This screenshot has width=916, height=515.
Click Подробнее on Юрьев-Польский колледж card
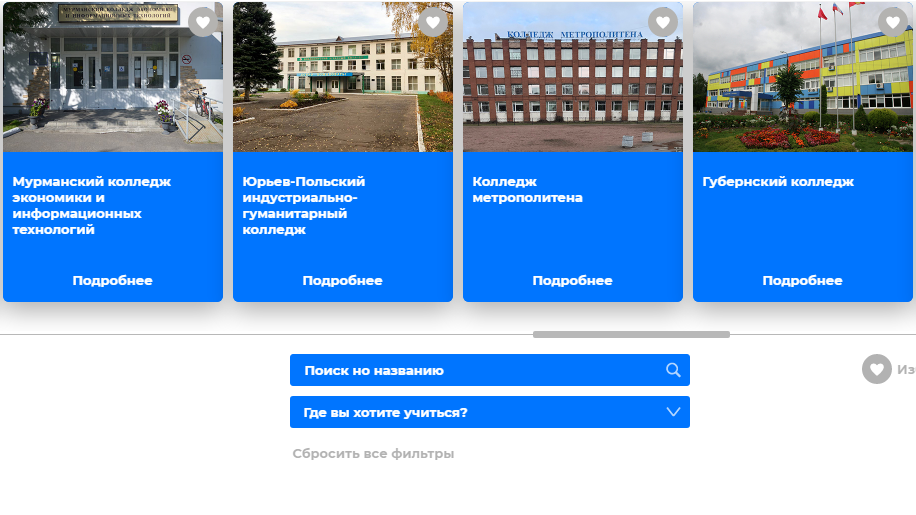tap(342, 281)
